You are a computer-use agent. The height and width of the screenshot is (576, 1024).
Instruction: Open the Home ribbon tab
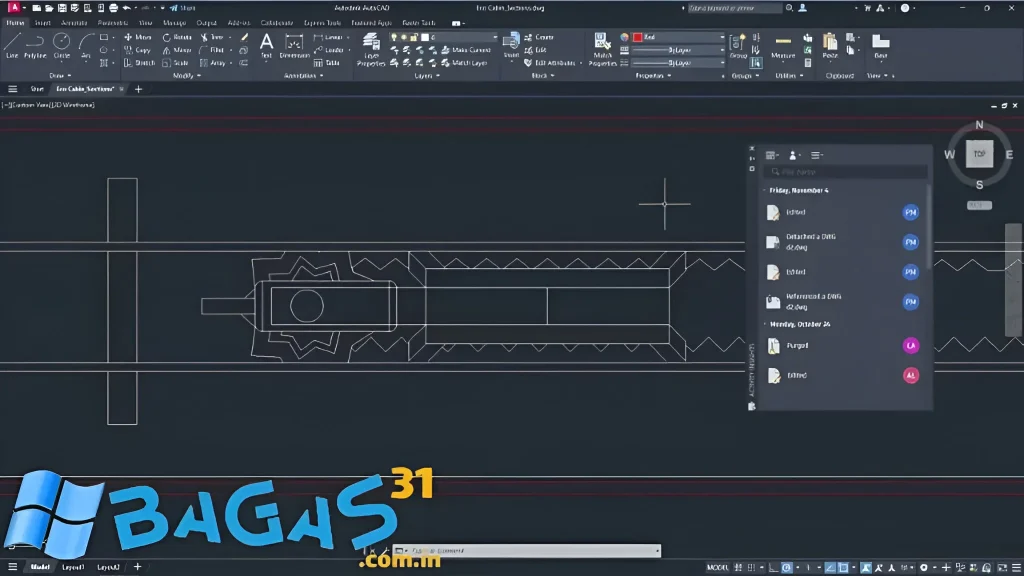pyautogui.click(x=15, y=23)
